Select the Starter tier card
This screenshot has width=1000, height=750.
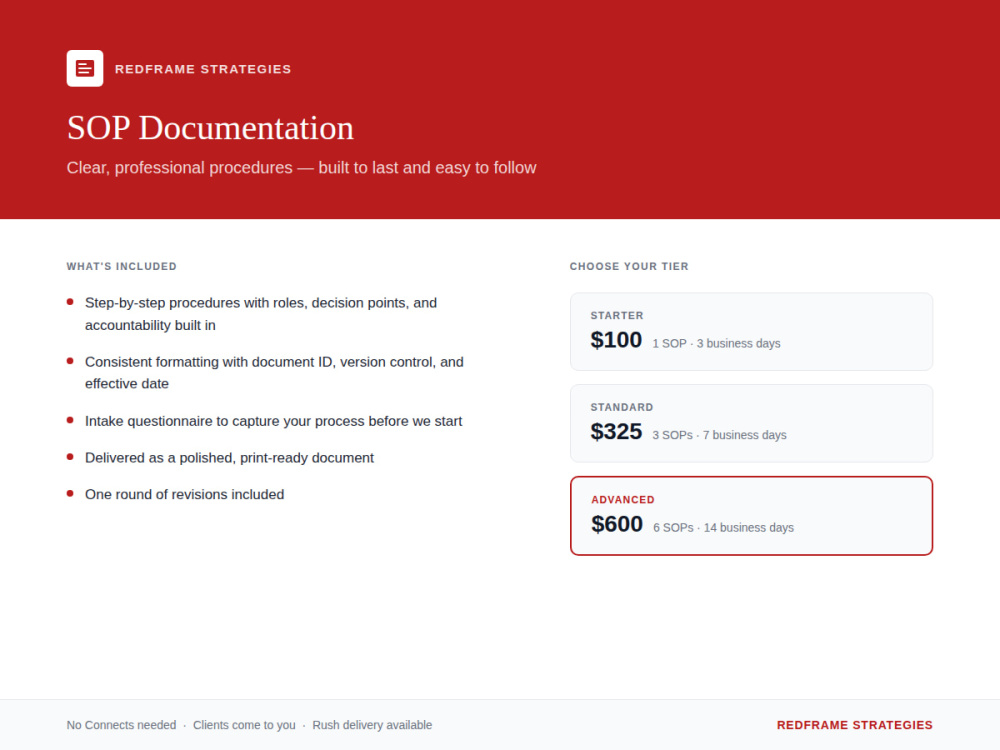click(x=751, y=332)
